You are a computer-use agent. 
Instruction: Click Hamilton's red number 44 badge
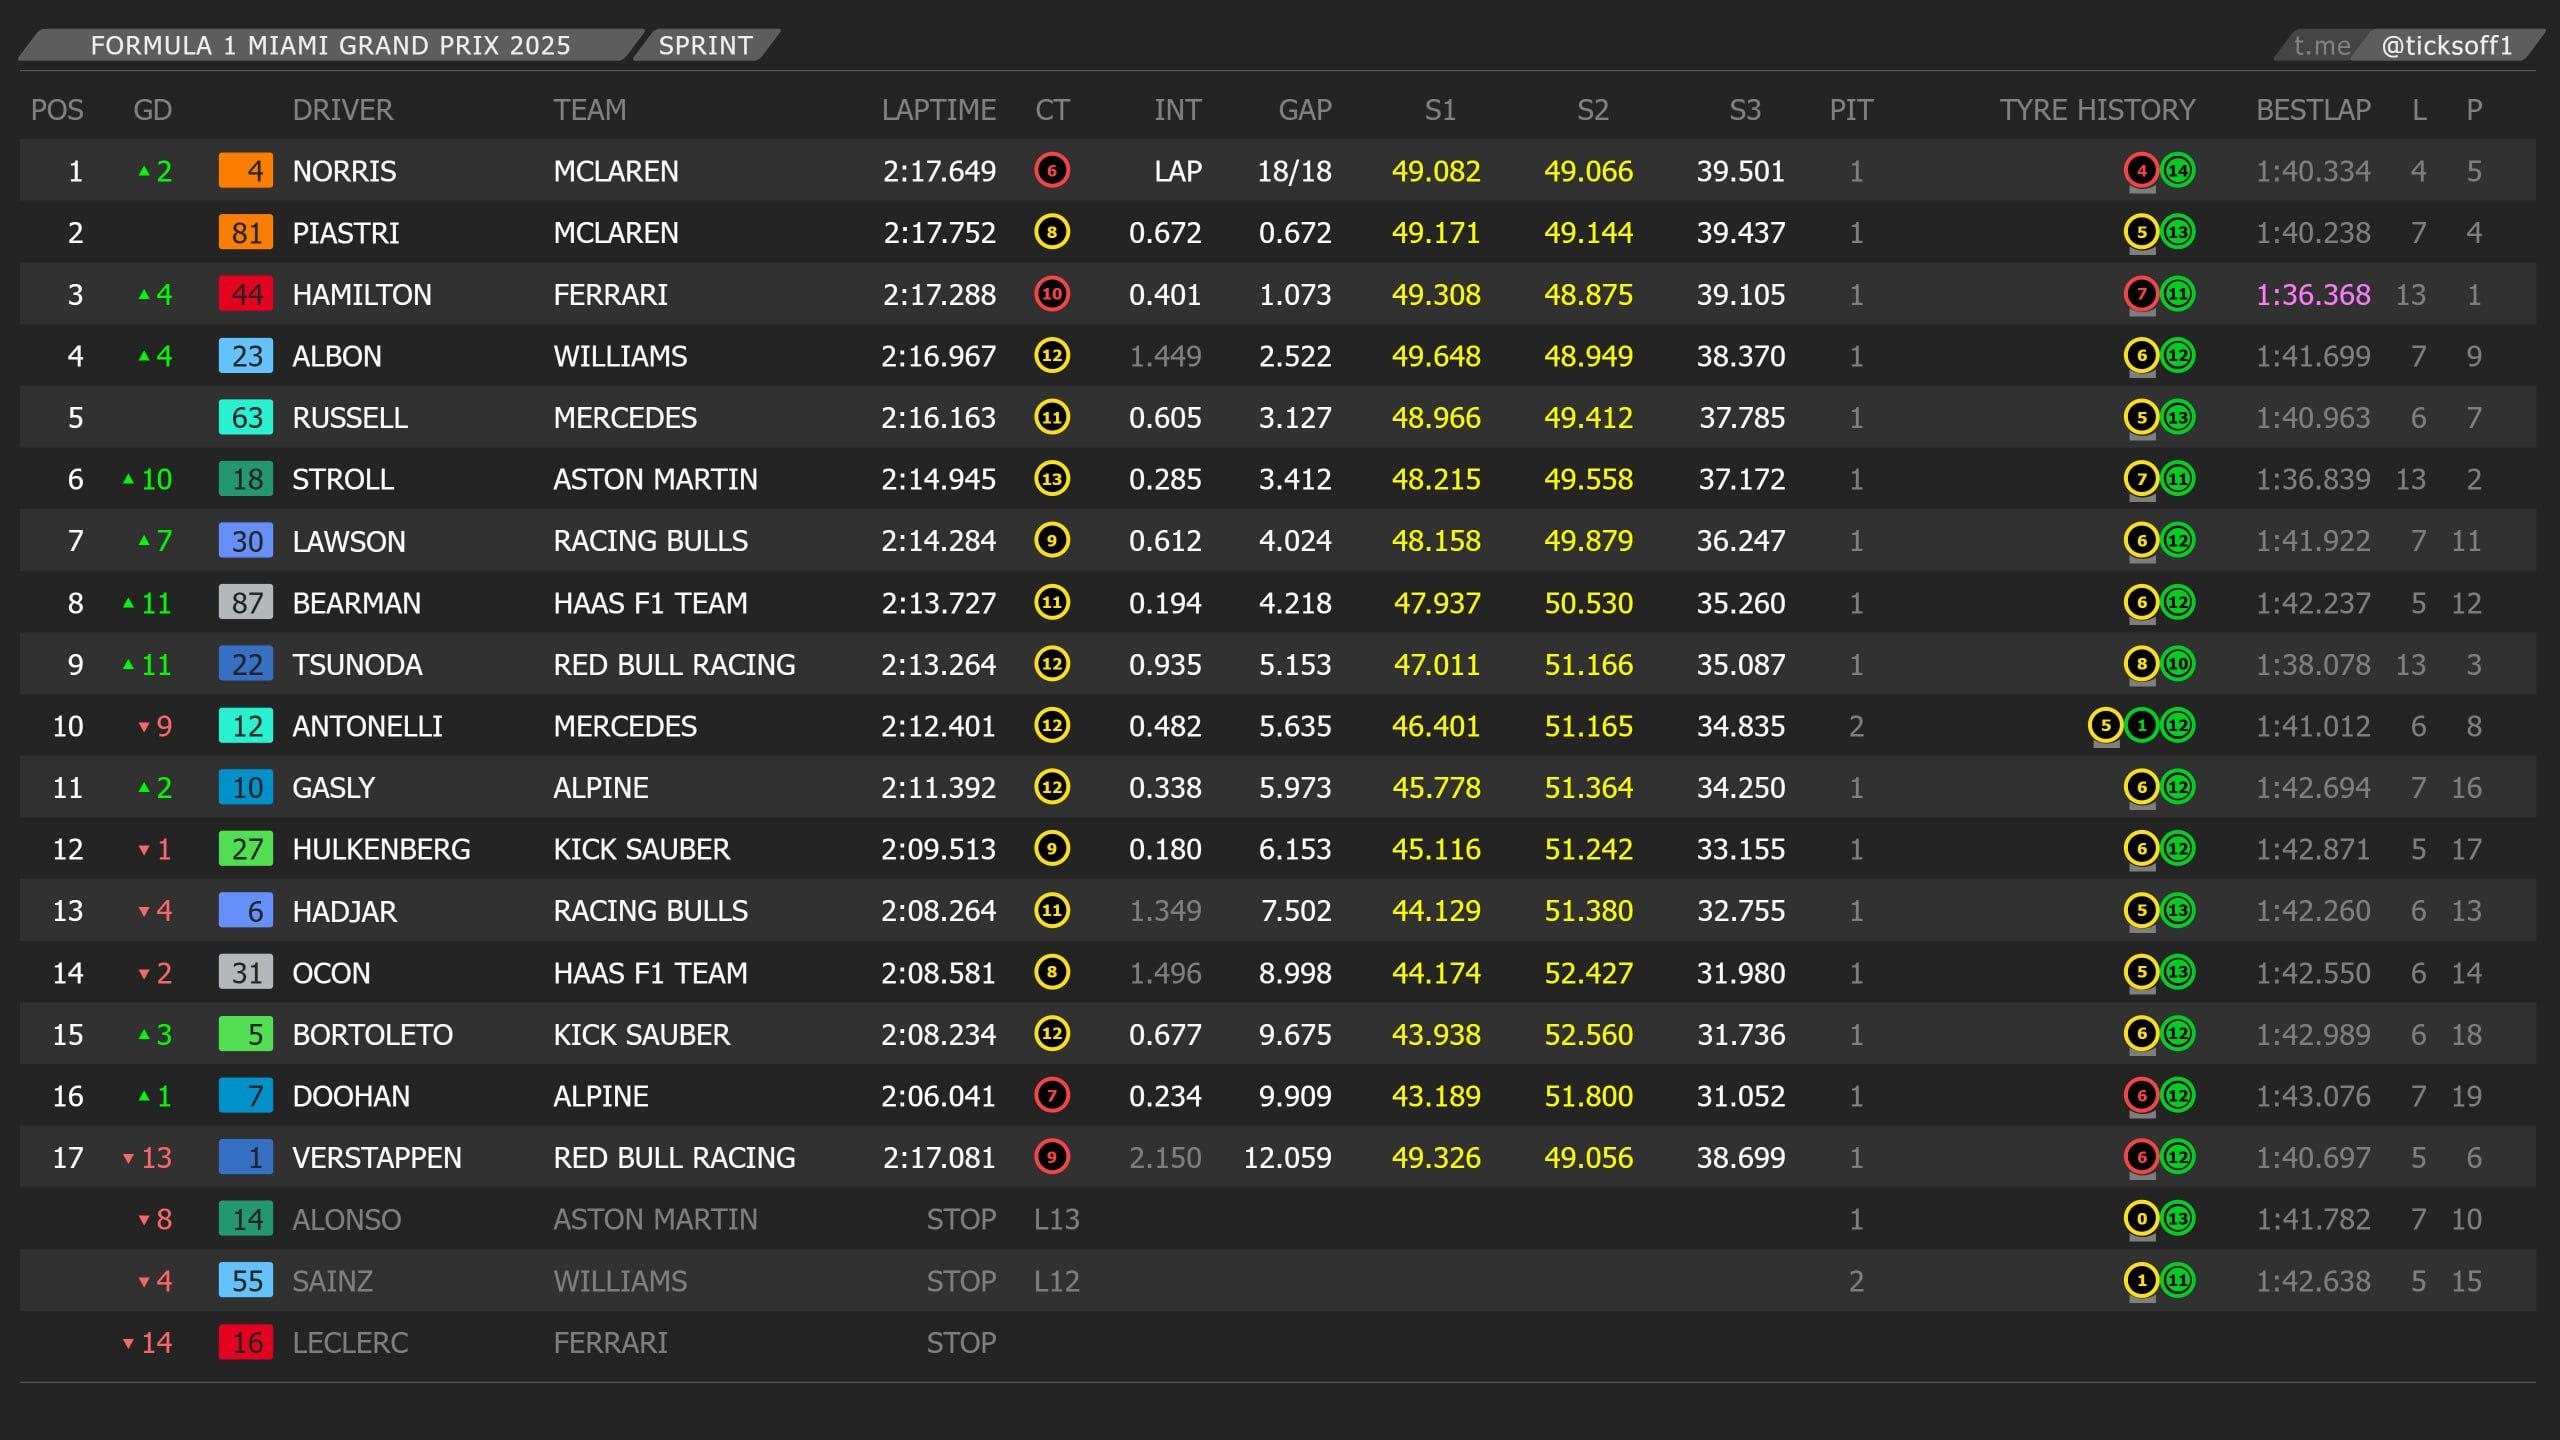point(246,294)
